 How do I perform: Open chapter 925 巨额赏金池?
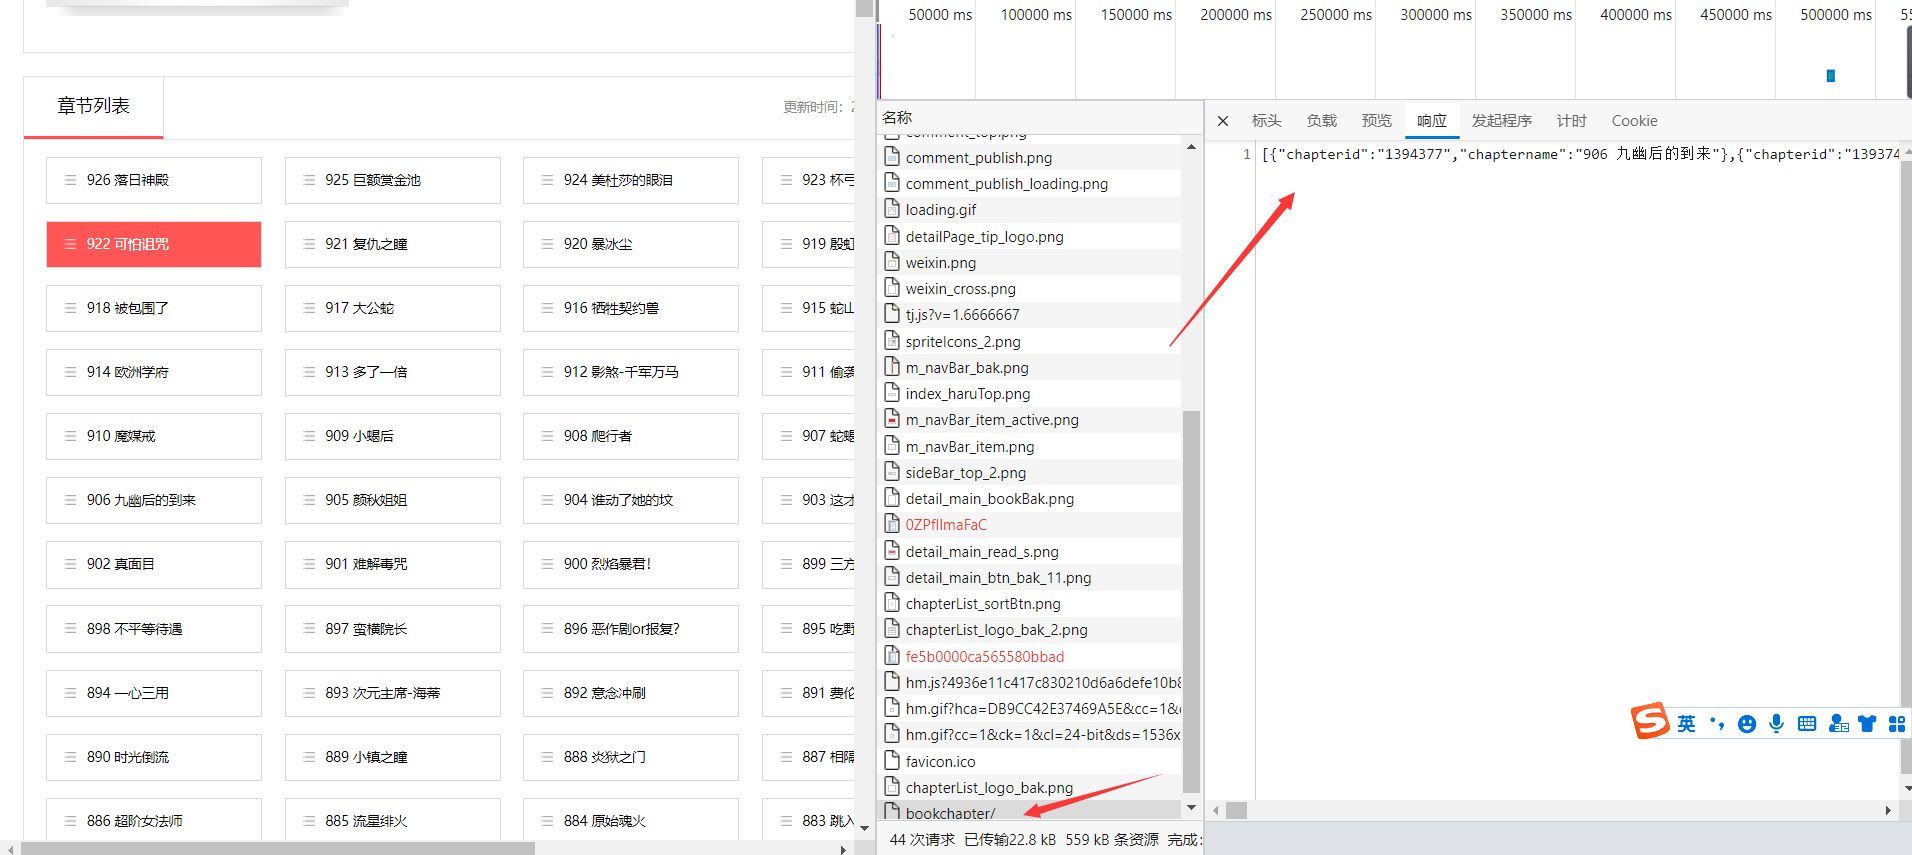392,180
